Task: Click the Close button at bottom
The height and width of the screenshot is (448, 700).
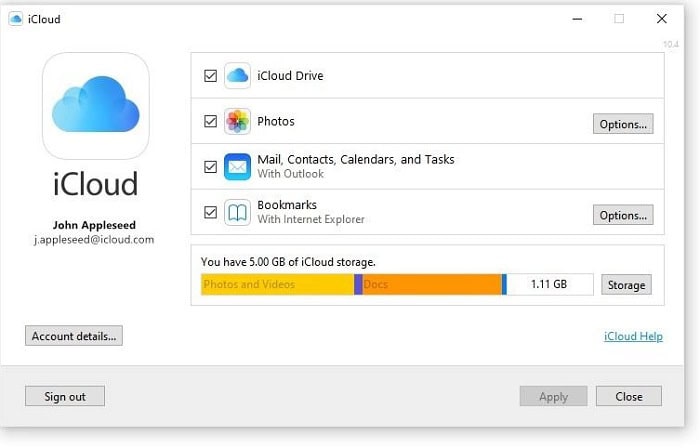Action: 629,396
